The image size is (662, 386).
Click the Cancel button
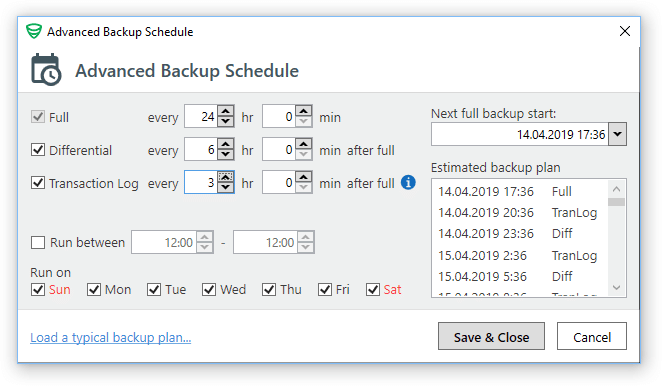tap(591, 336)
